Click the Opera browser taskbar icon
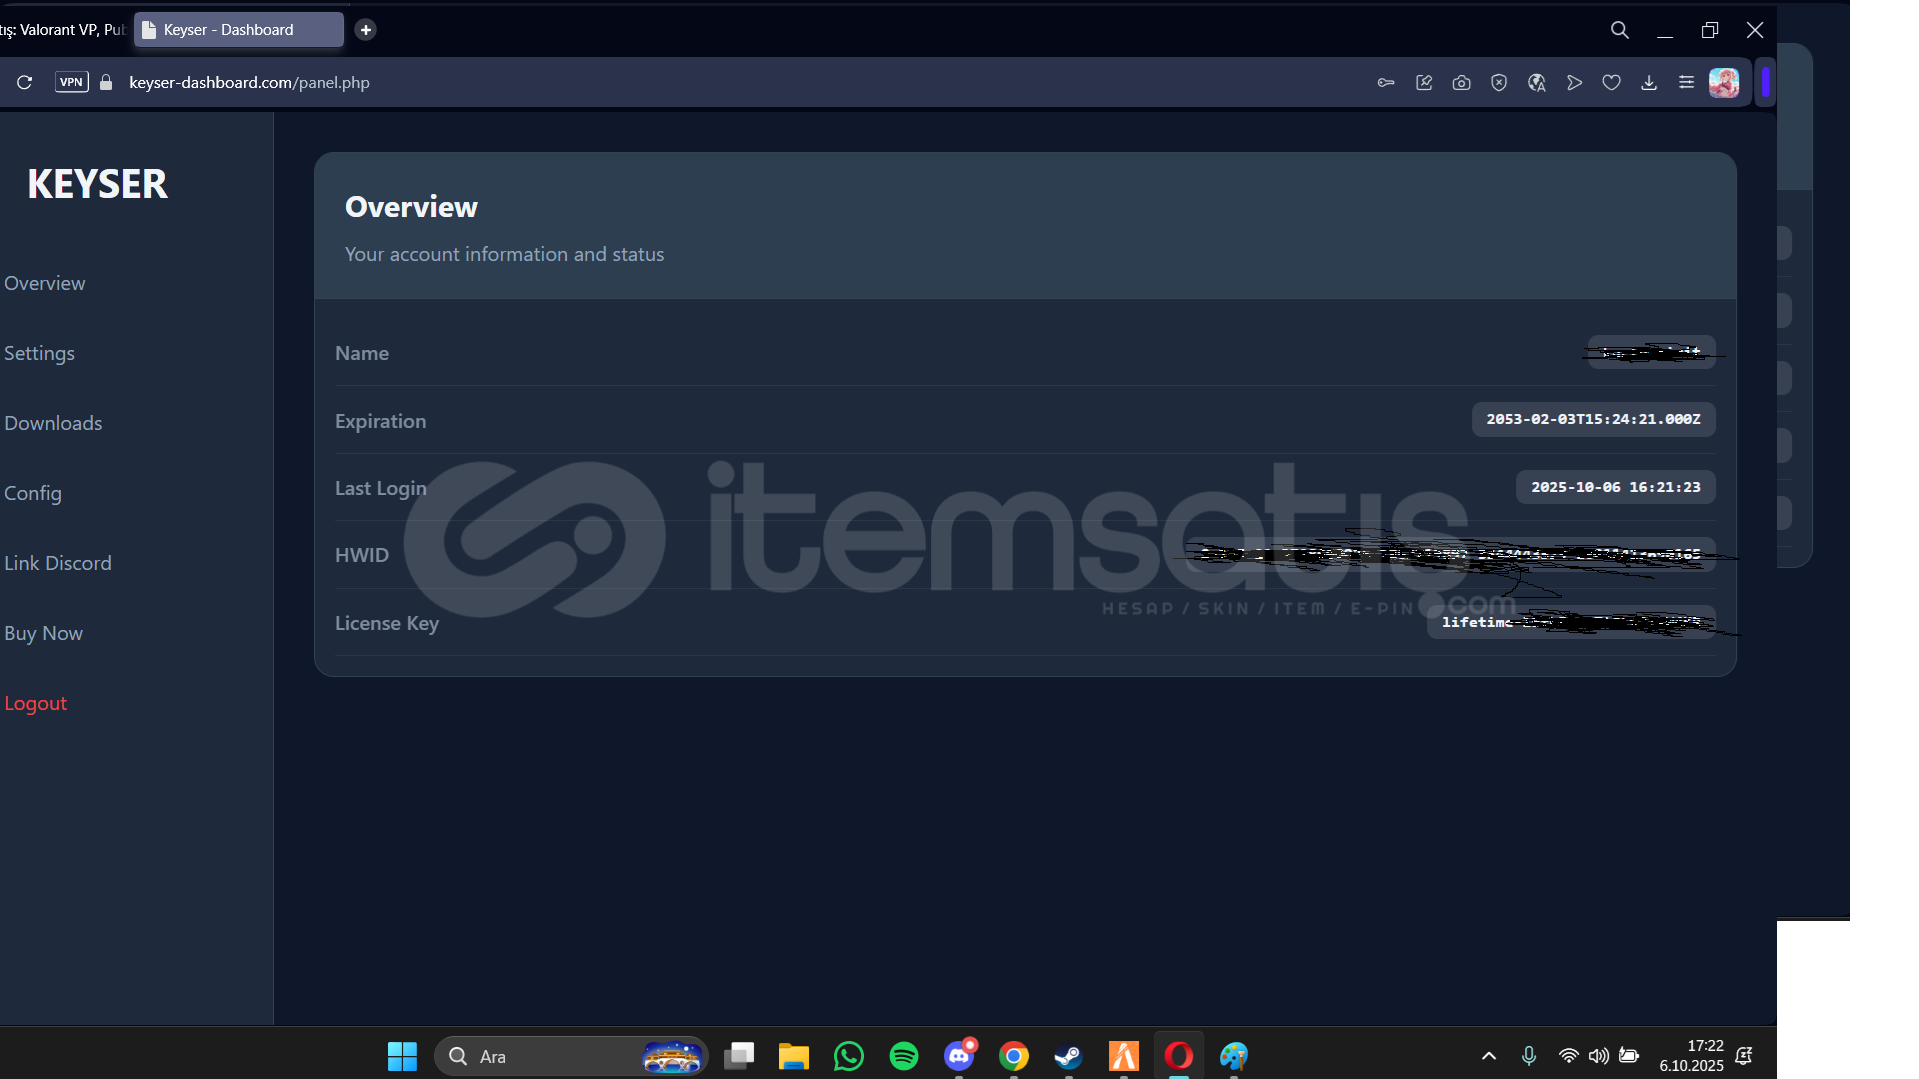1919x1079 pixels. click(1179, 1056)
